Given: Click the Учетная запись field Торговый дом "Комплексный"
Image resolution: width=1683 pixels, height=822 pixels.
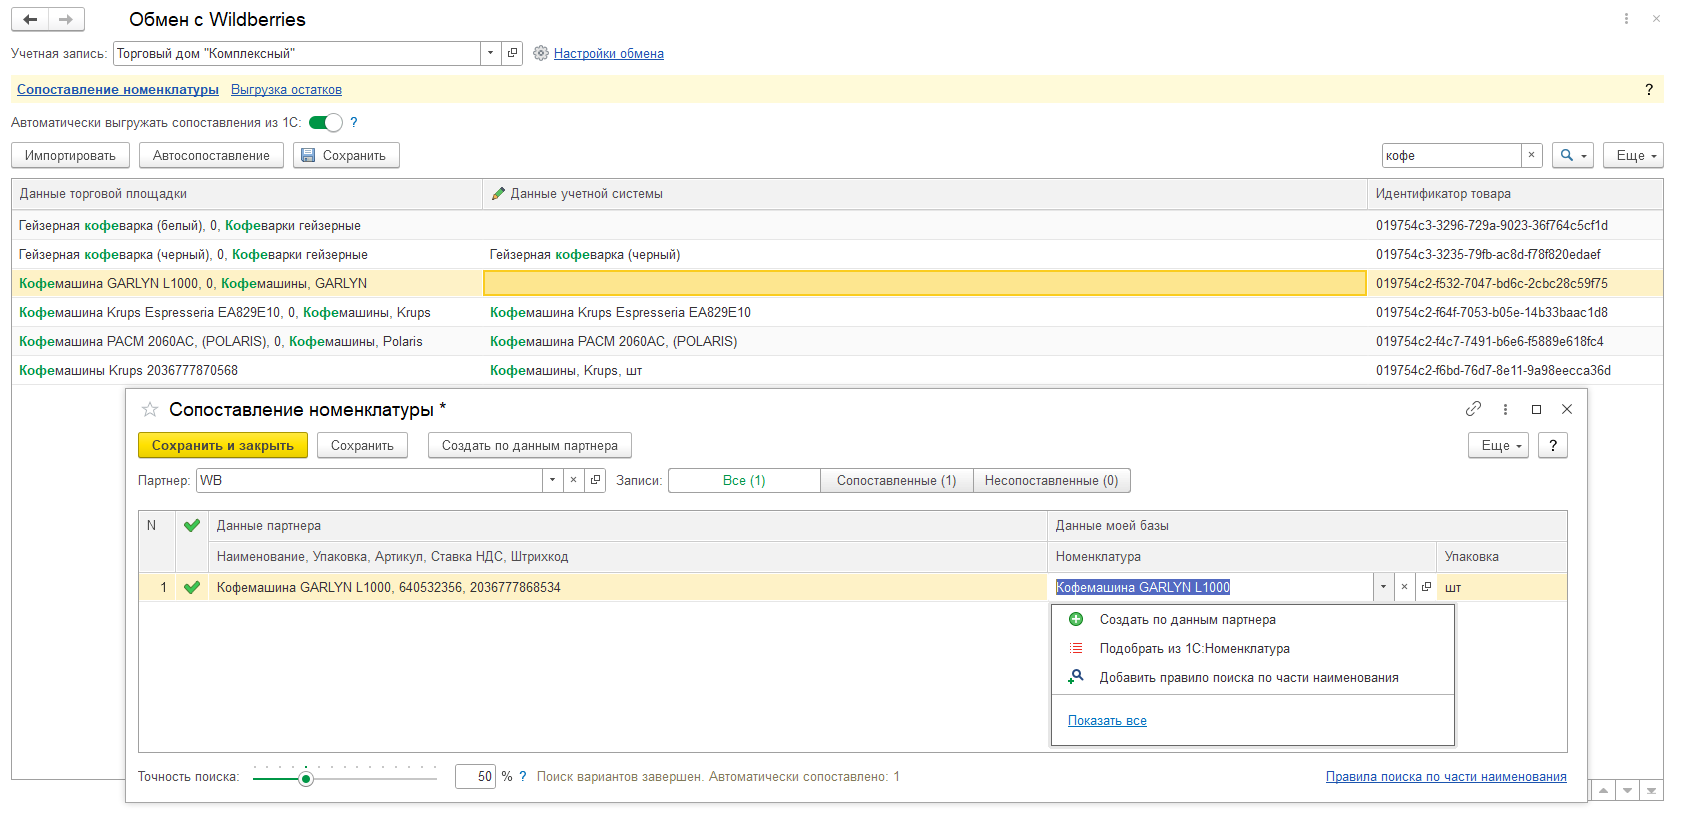Looking at the screenshot, I should point(297,53).
